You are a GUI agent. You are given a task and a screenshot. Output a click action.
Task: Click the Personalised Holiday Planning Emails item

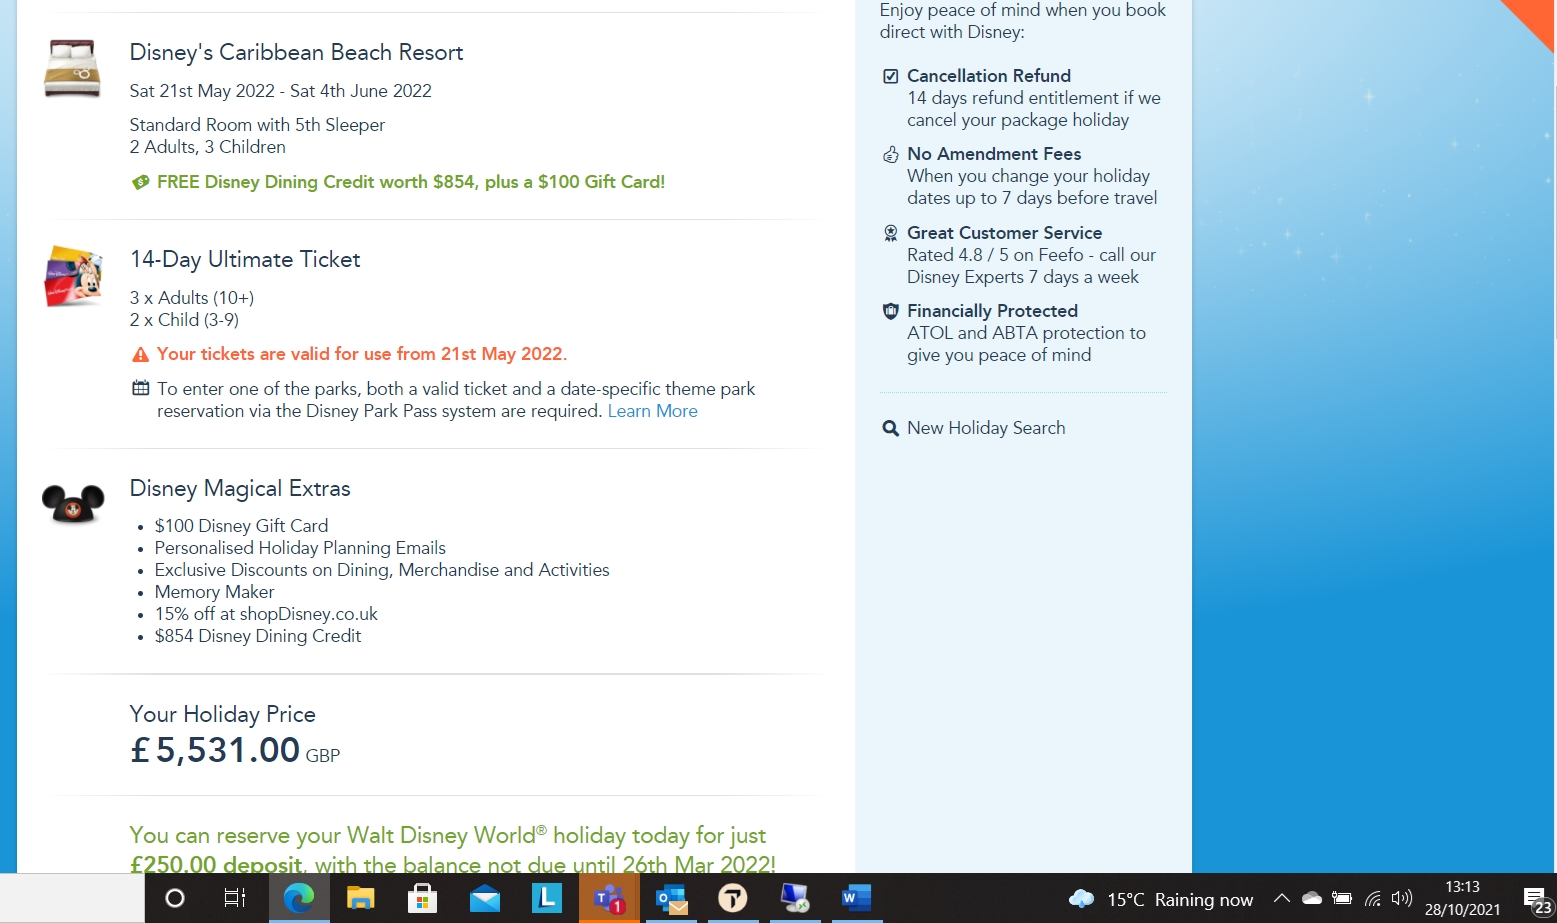300,548
